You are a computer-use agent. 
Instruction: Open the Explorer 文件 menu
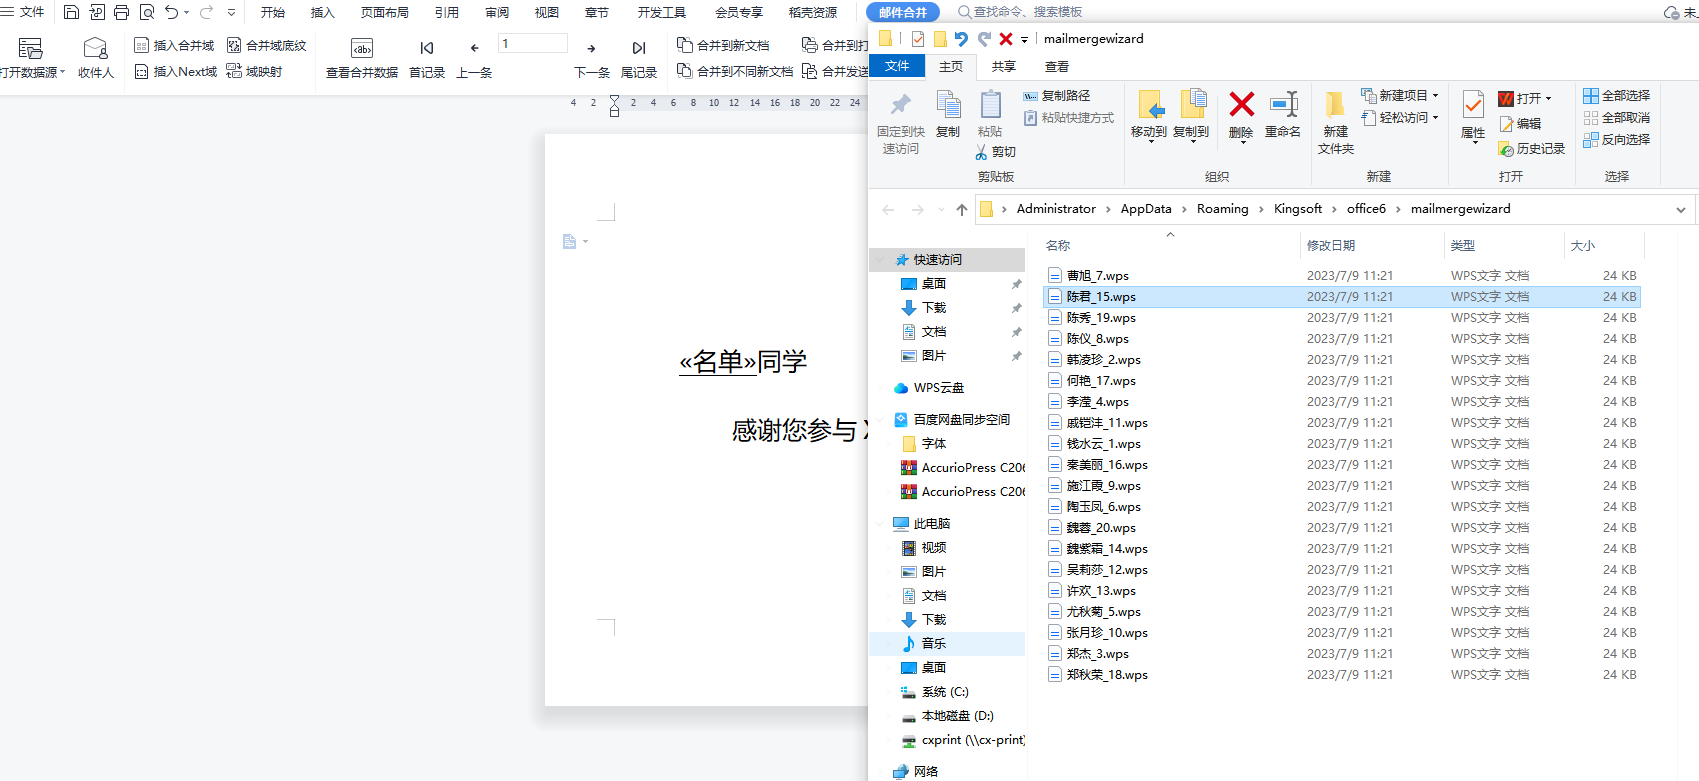point(897,66)
